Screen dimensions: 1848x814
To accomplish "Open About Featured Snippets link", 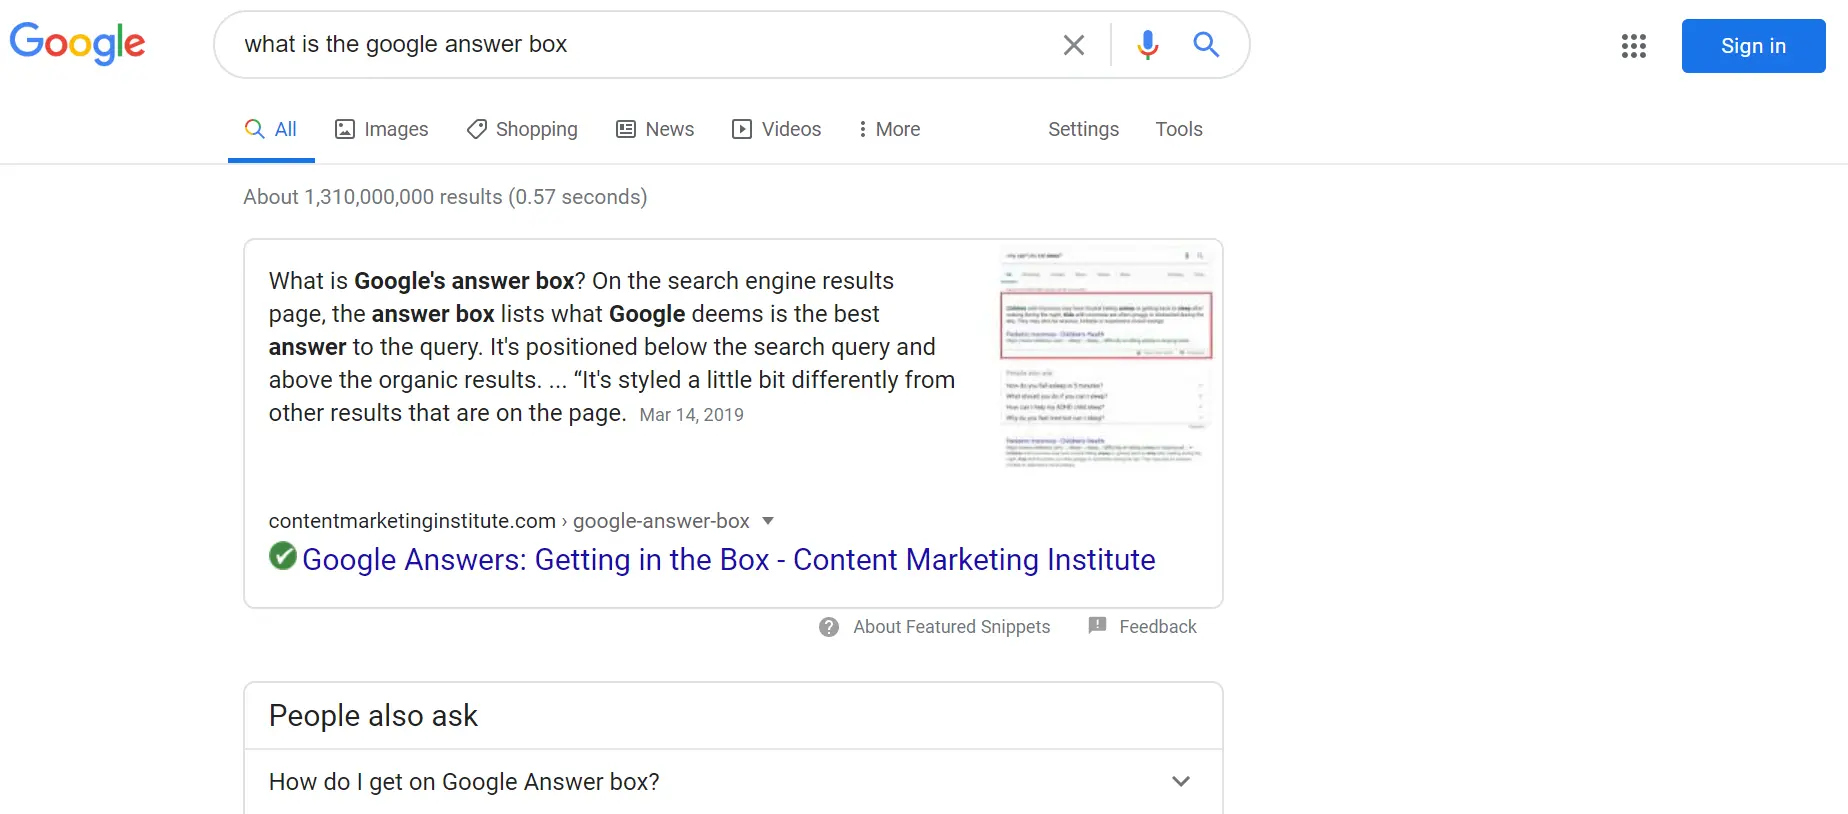I will click(x=951, y=627).
